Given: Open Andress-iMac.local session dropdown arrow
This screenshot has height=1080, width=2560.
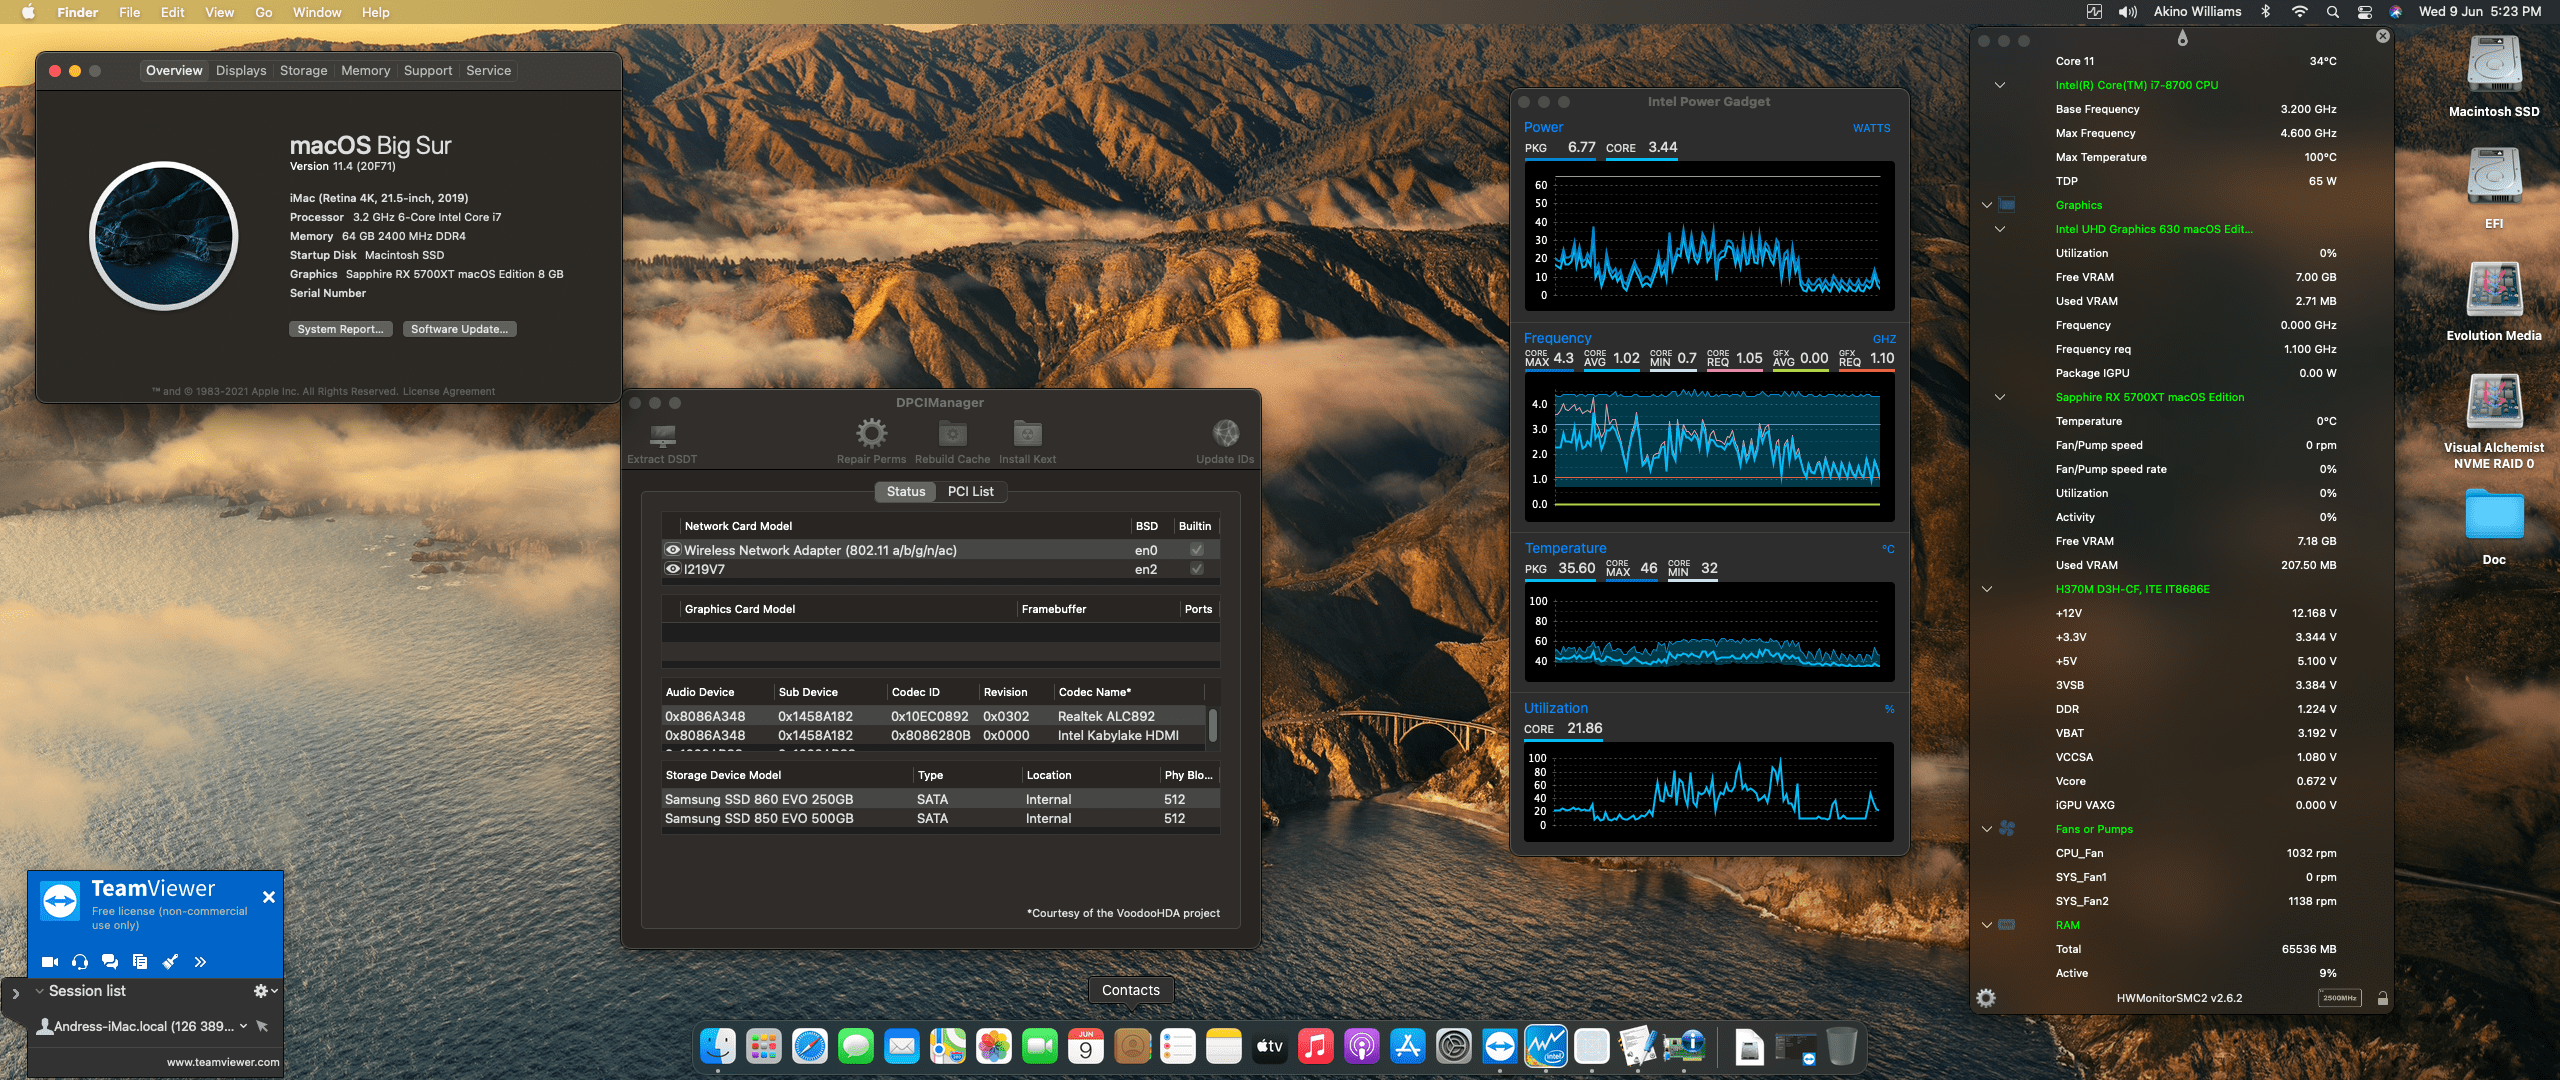Looking at the screenshot, I should 243,1026.
